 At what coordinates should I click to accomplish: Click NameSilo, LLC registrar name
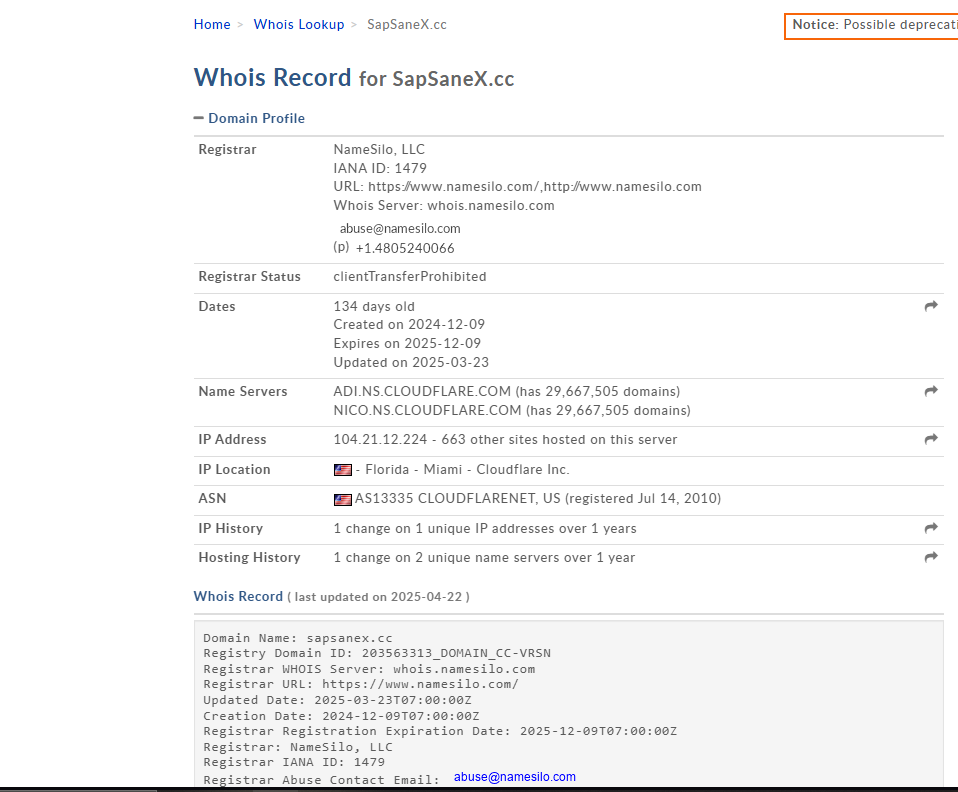[x=379, y=149]
